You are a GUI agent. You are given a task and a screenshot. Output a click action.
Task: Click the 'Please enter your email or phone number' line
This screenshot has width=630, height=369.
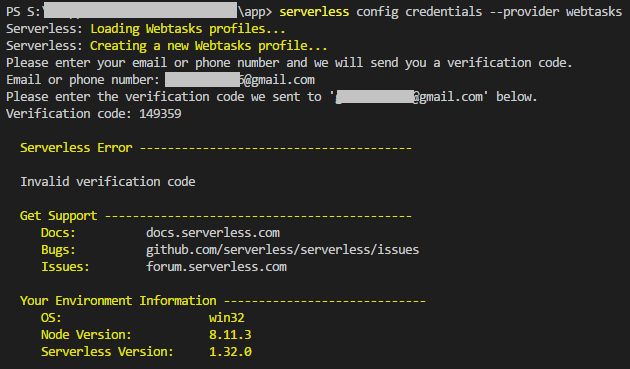[289, 63]
